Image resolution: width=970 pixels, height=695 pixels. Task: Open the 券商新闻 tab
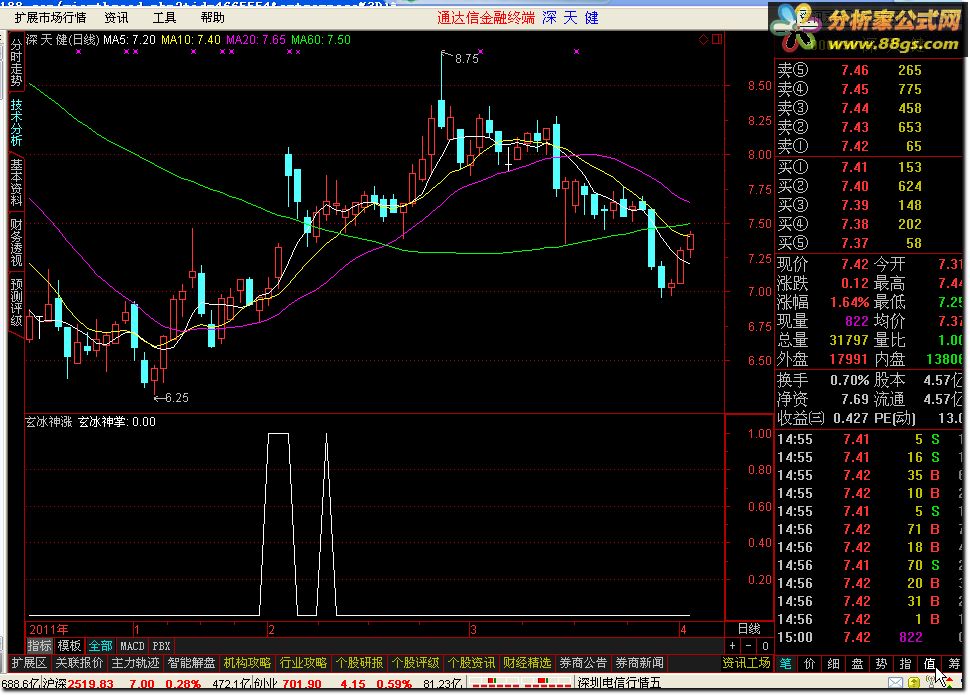click(639, 663)
